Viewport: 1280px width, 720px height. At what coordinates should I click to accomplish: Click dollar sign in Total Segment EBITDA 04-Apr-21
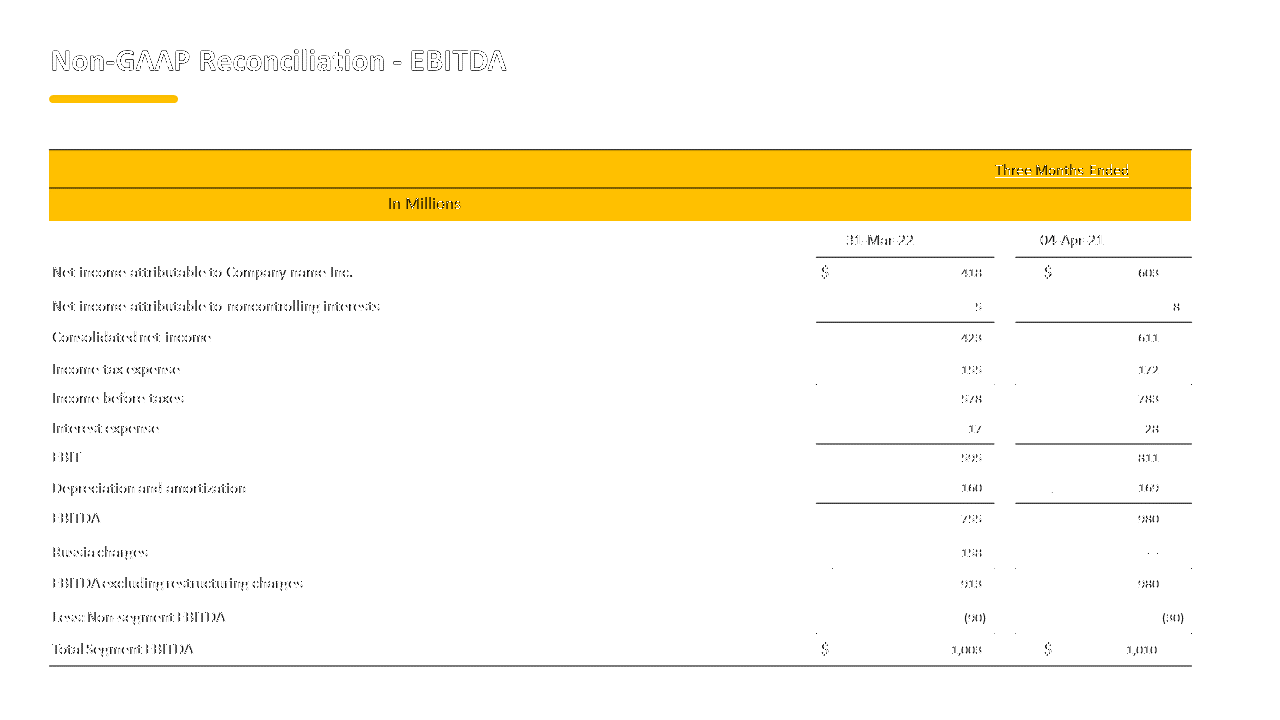click(x=1047, y=649)
